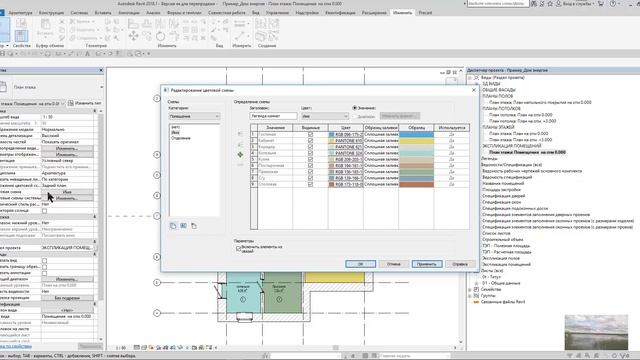Click the duplicate scheme icon under scheme list
Image resolution: width=640 pixels, height=360 pixels.
(x=173, y=226)
